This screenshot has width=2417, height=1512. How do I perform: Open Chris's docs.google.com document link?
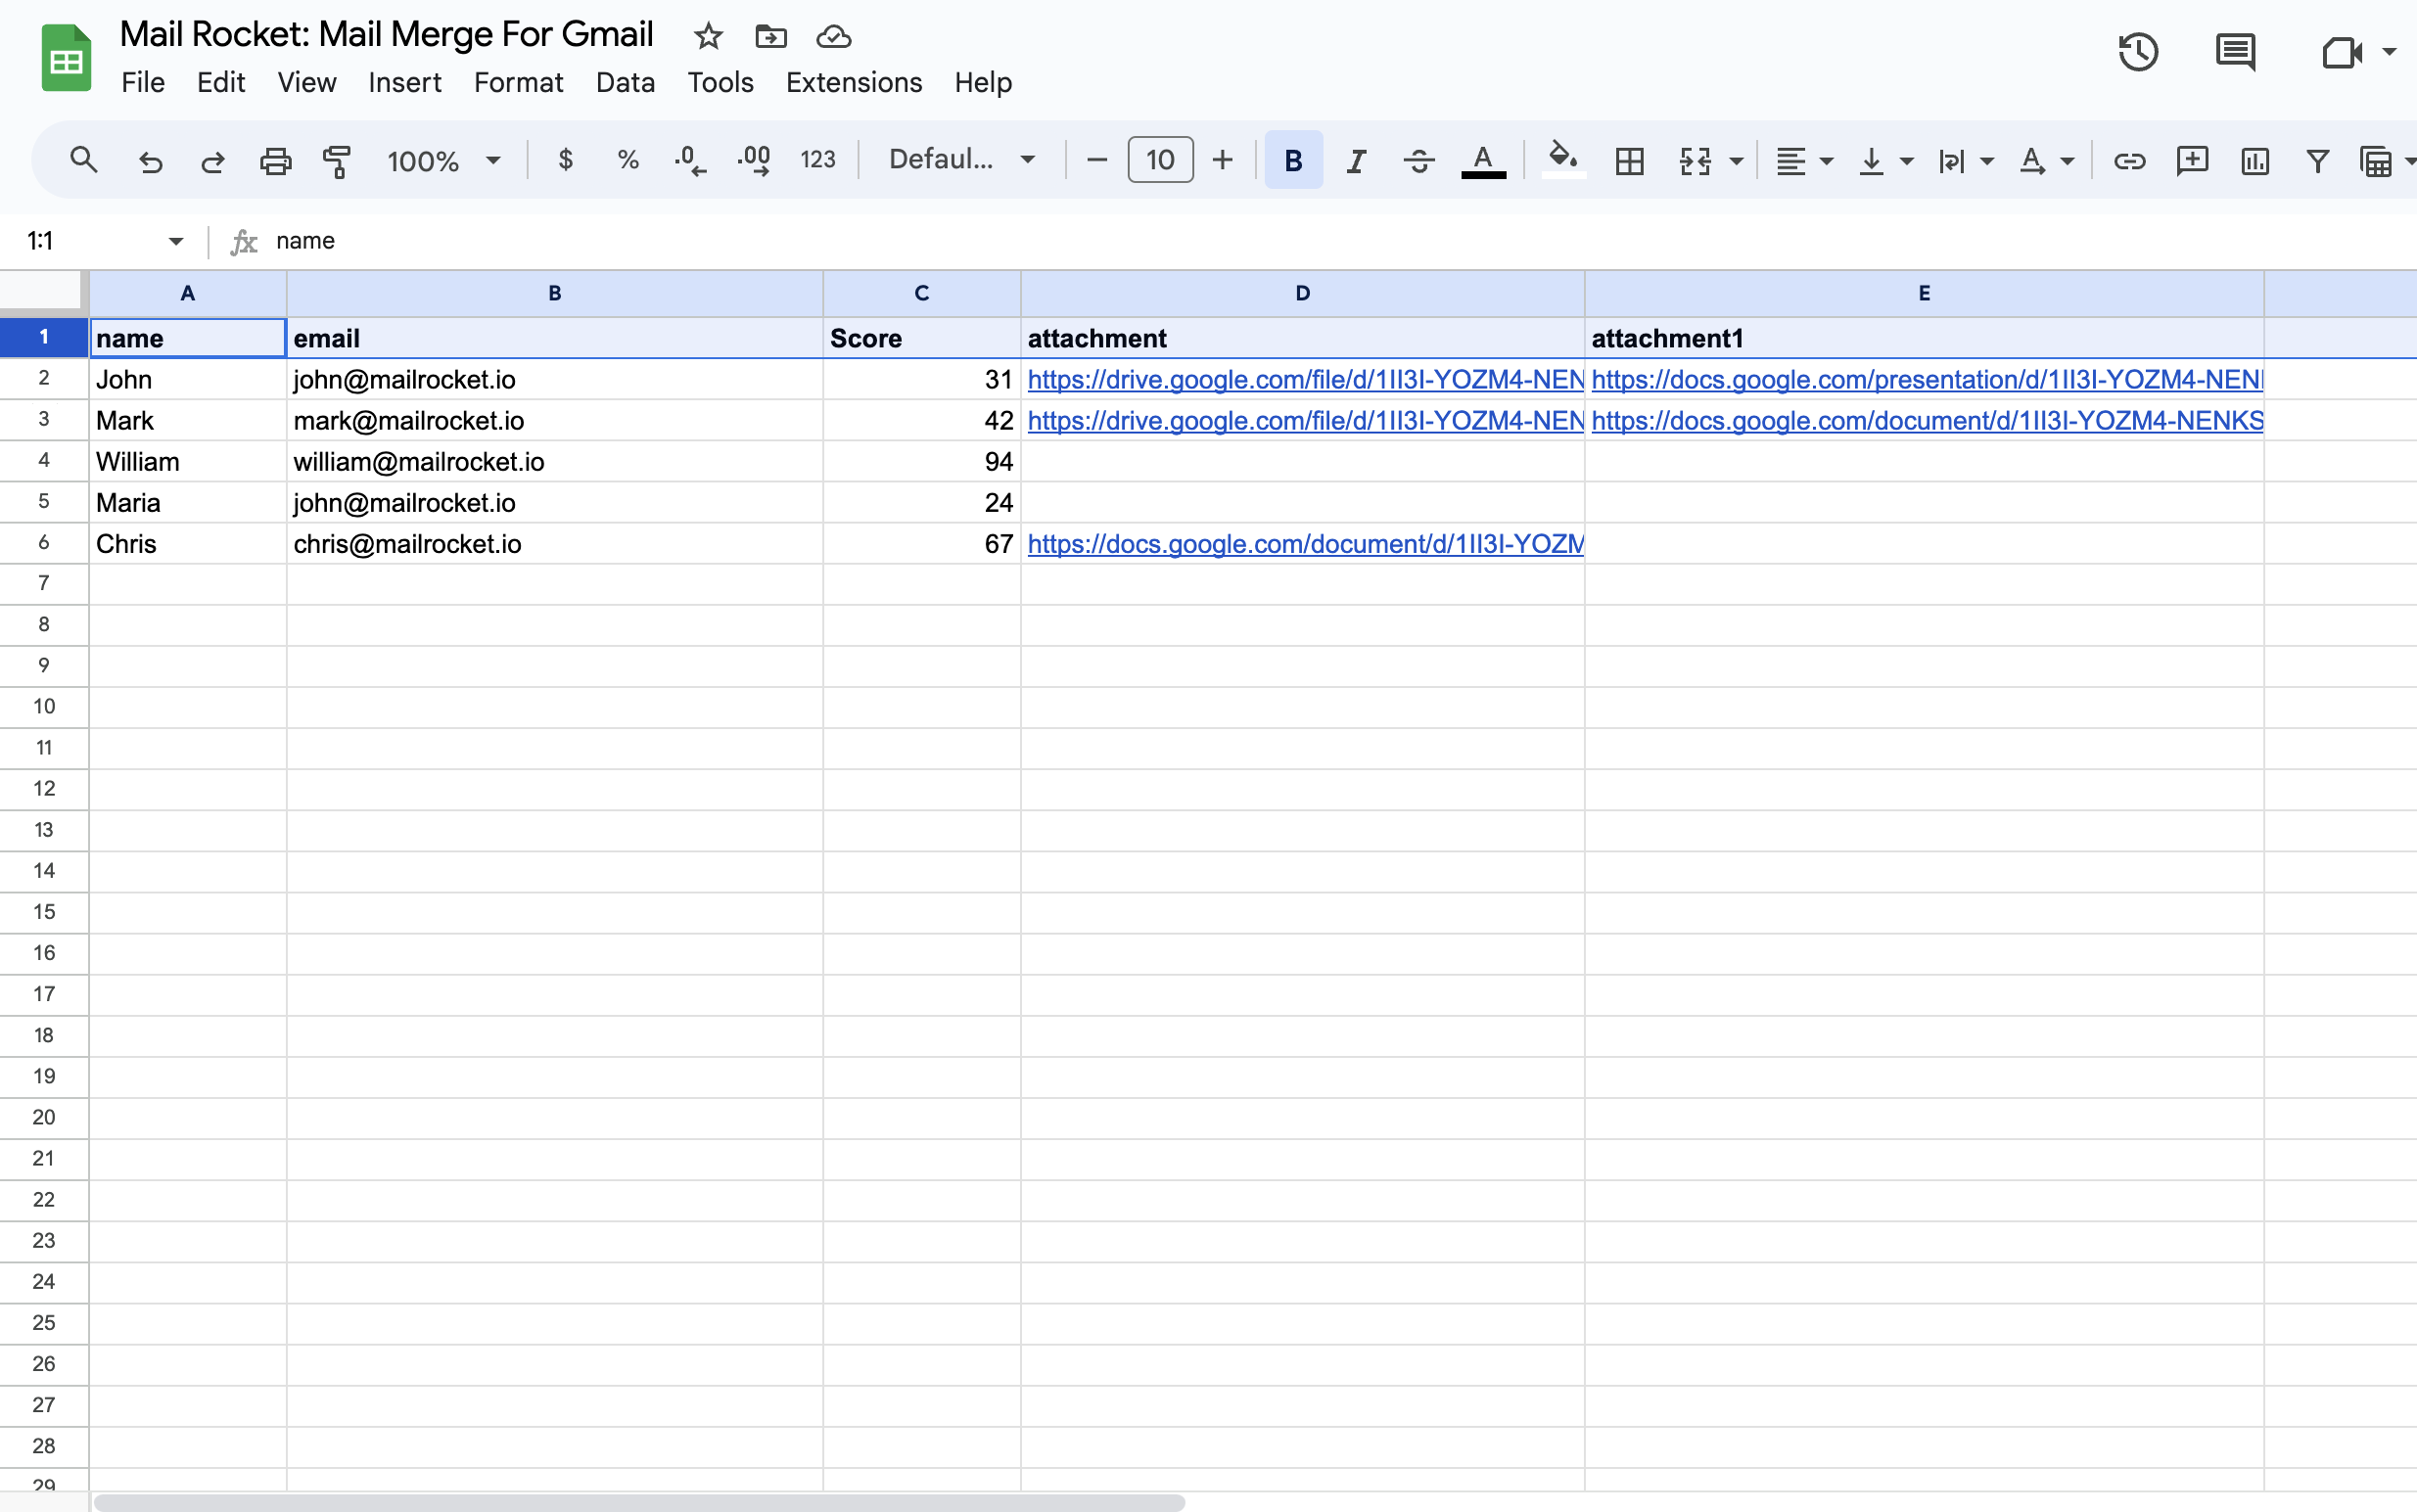click(1304, 544)
